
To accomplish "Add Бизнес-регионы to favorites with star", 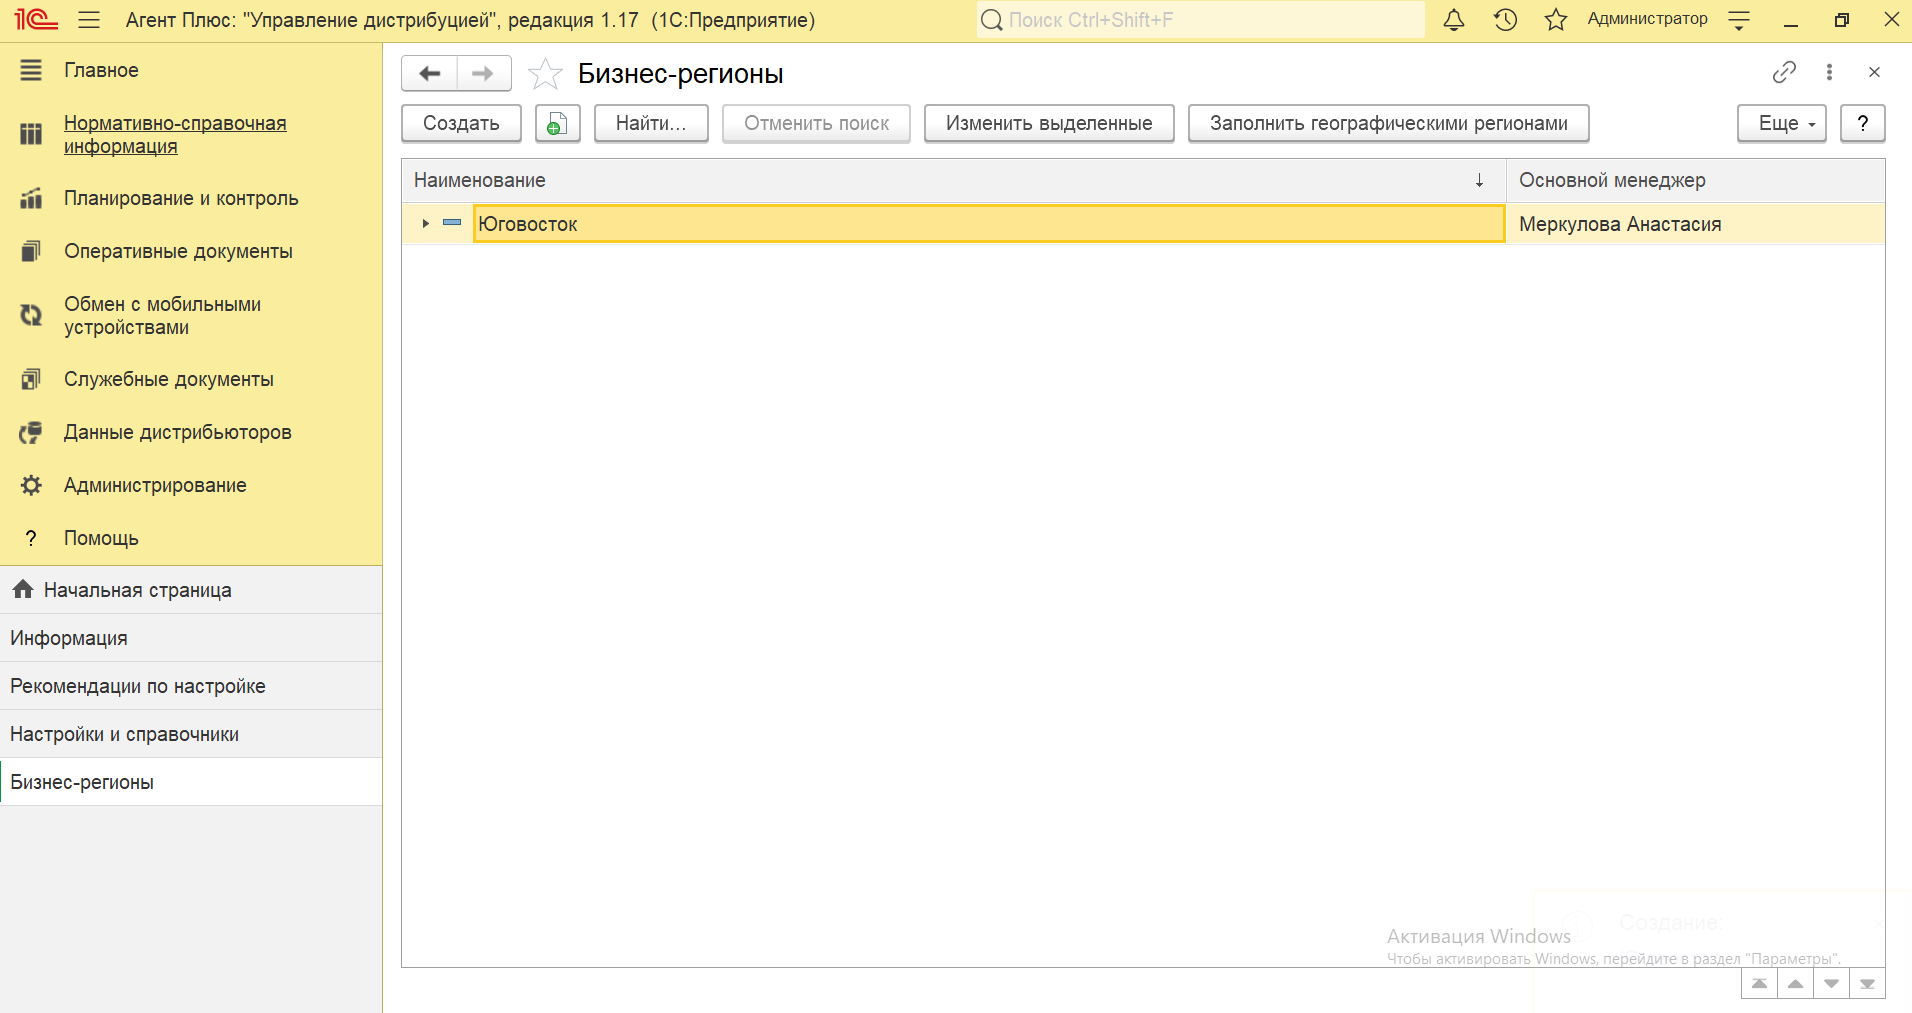I will point(545,74).
